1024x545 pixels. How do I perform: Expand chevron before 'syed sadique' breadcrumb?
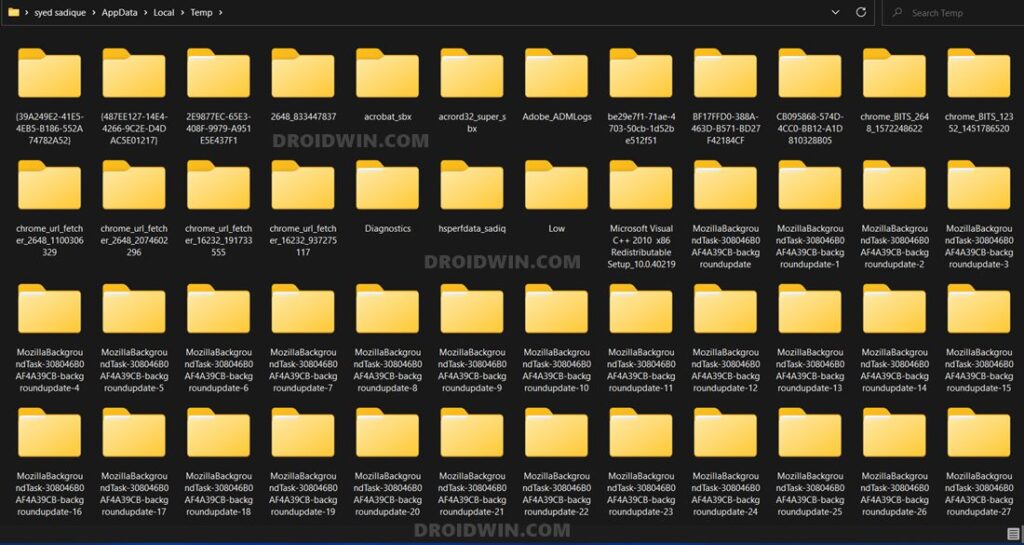27,12
